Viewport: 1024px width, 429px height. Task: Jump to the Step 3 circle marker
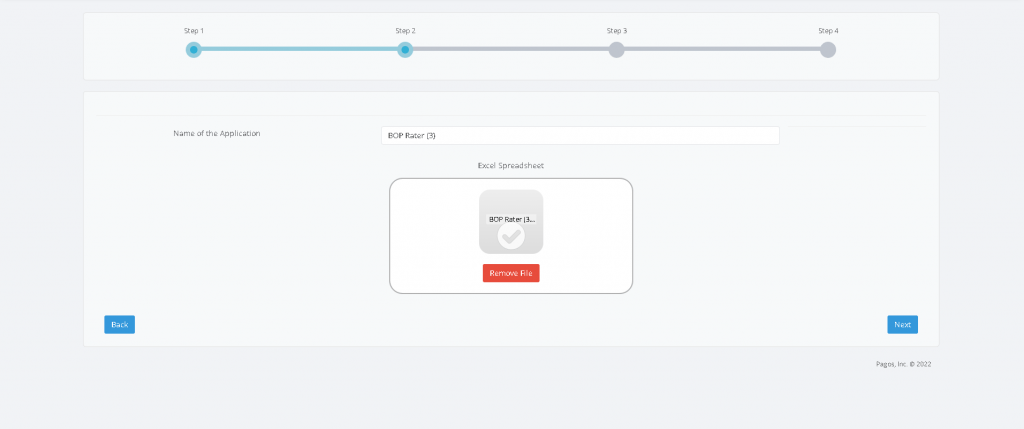(617, 50)
